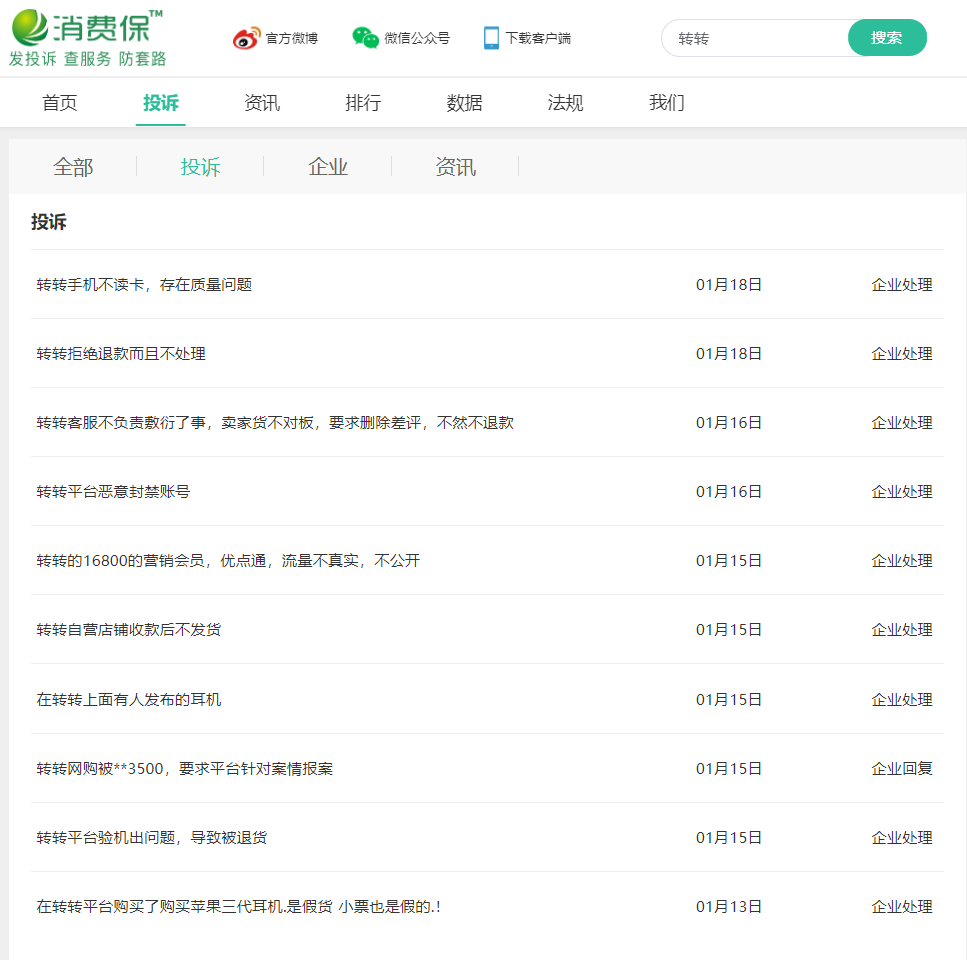Open complaint 转转网购被**3500

click(184, 768)
